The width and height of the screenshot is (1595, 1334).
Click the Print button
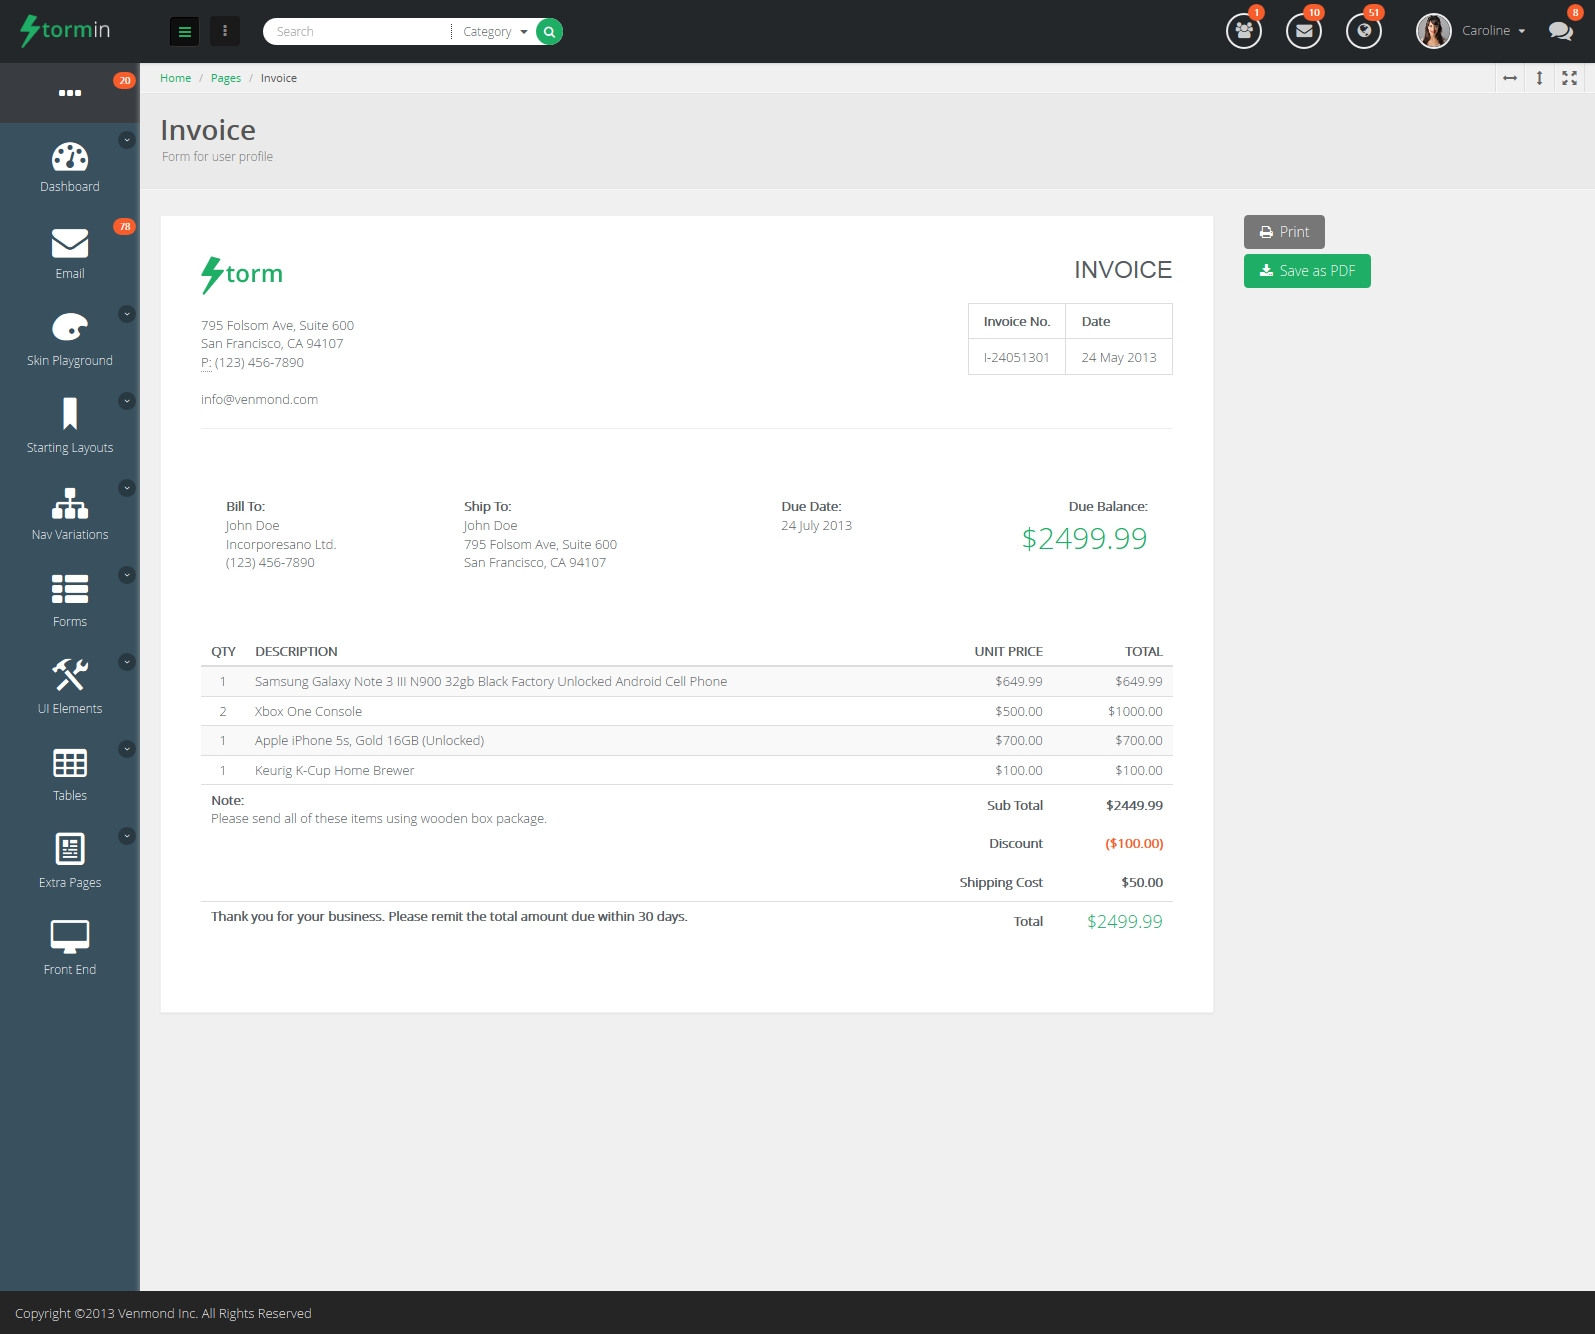coord(1284,232)
